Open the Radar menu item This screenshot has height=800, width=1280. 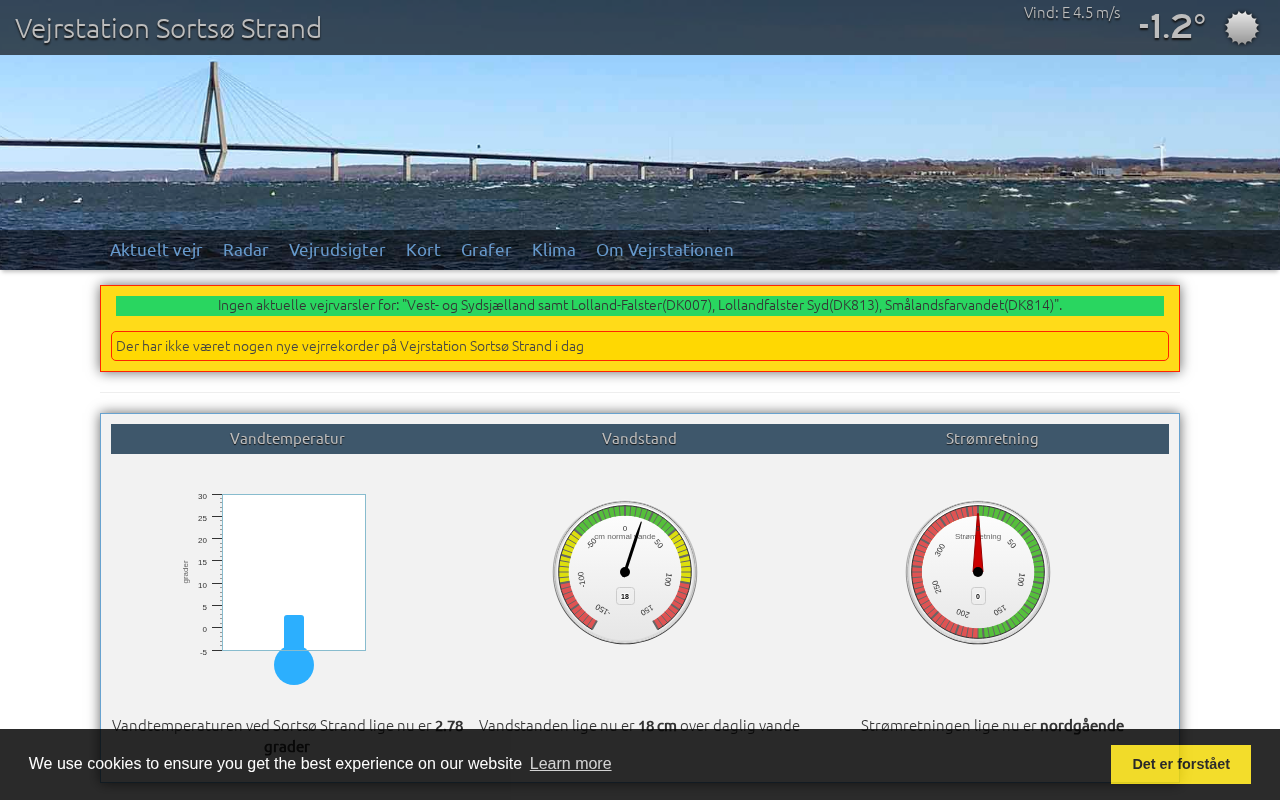pos(246,250)
